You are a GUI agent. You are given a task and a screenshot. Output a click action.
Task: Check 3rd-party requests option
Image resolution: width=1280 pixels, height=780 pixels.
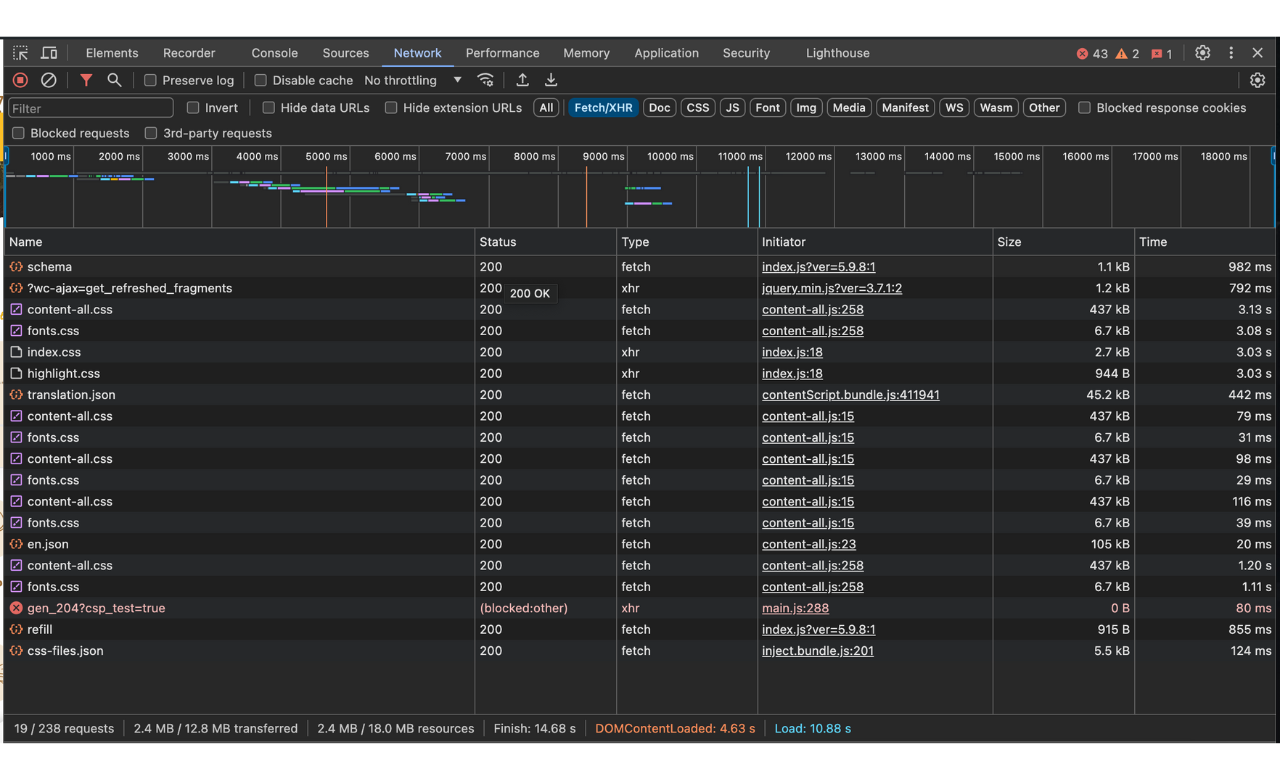point(151,133)
